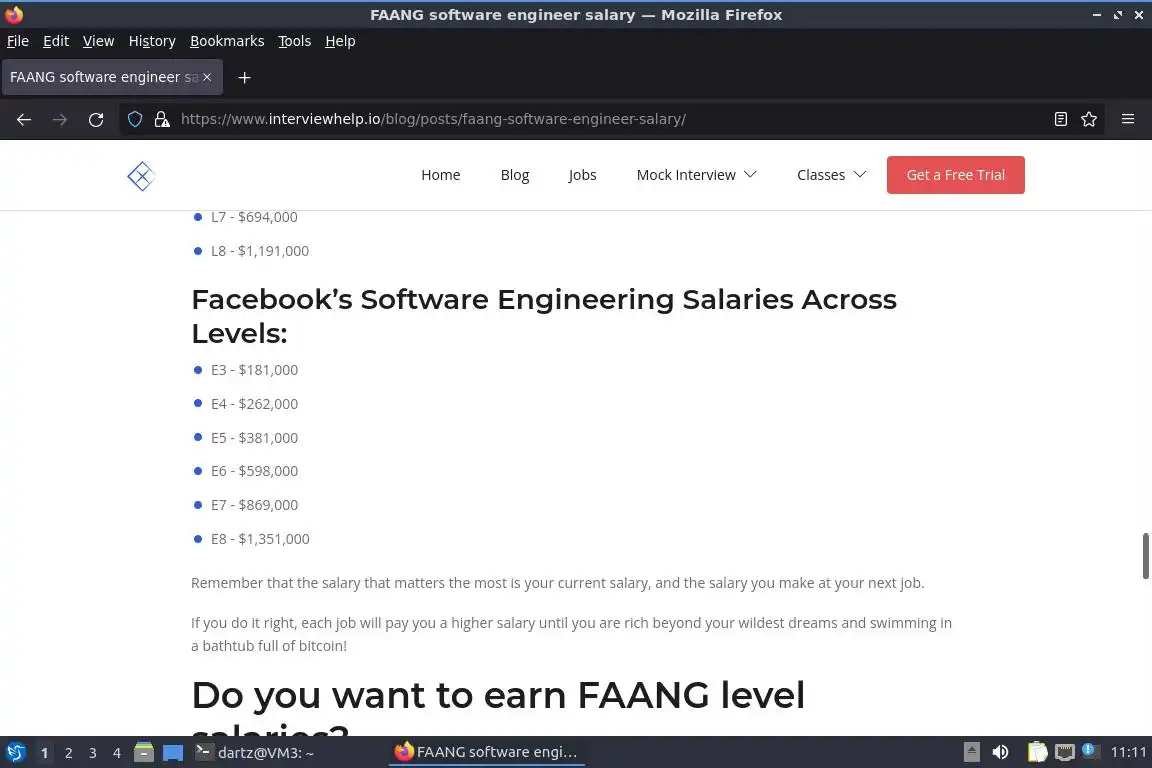Click the show desktop blue taskbar icon
This screenshot has width=1152, height=768.
(173, 752)
